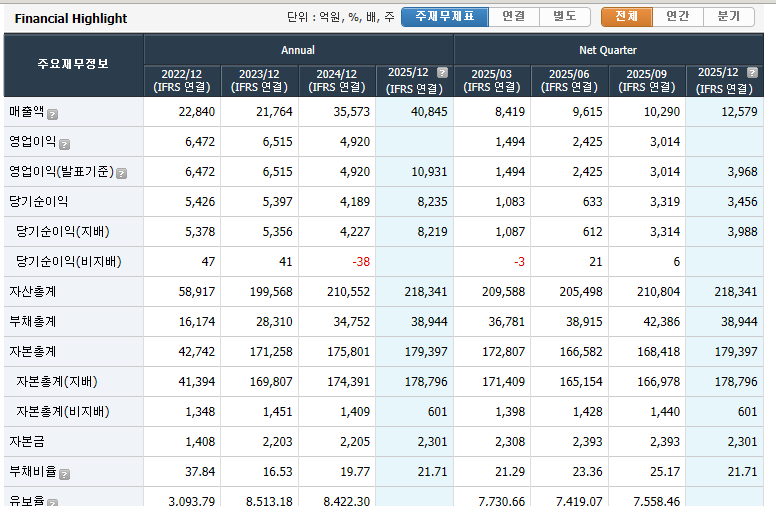Click the 주요재무정보 header cell
This screenshot has height=506, width=776.
pyautogui.click(x=73, y=64)
